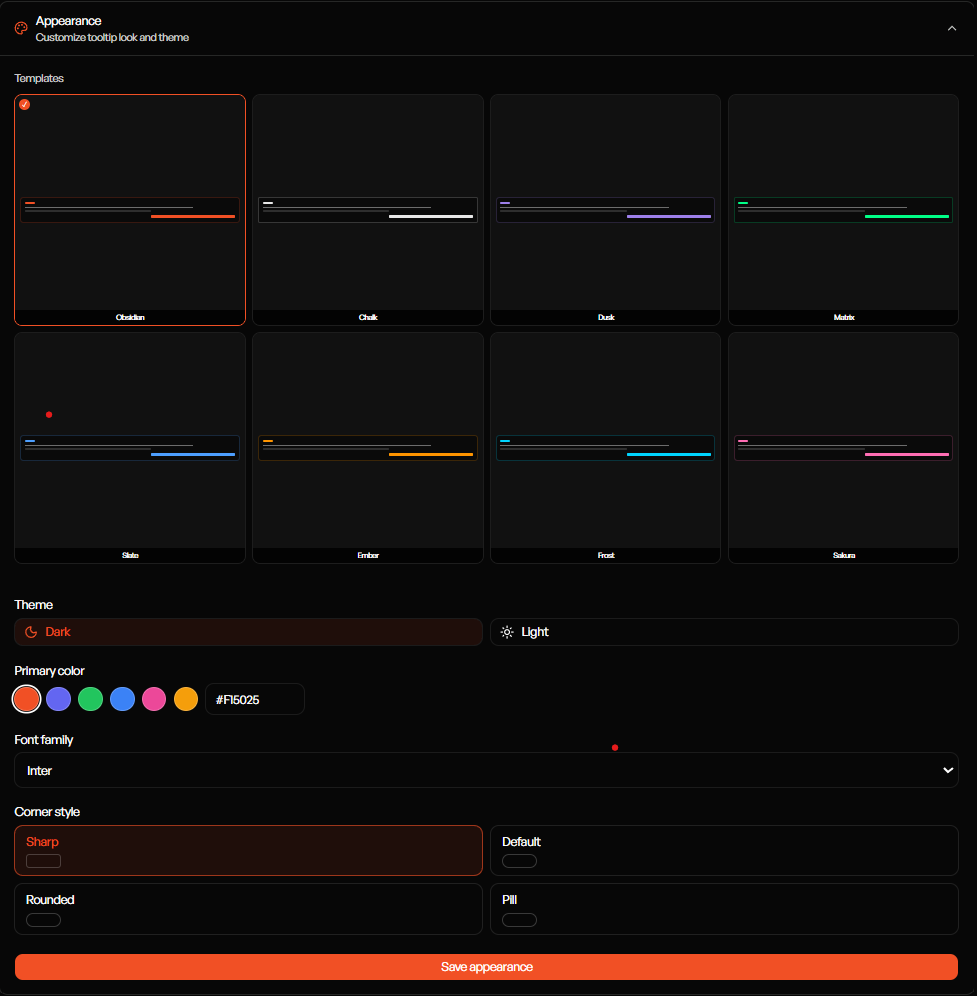Focus the hex color input field
Screen dimensions: 977x996
255,699
